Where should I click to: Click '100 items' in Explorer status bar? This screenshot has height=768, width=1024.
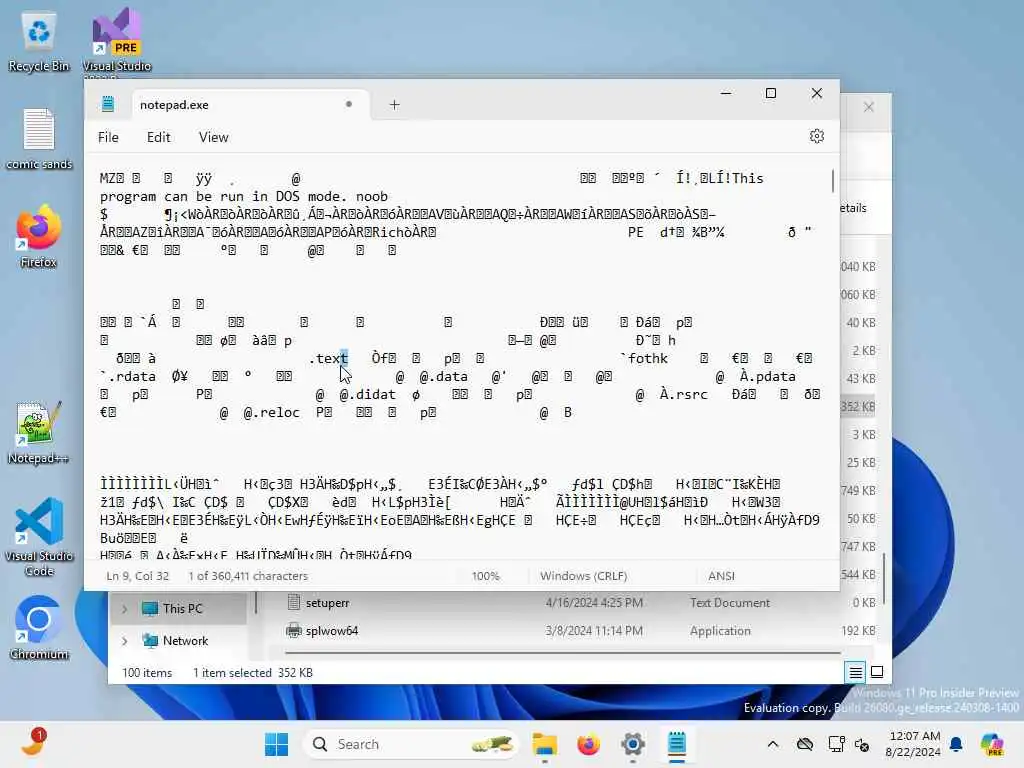coord(147,673)
